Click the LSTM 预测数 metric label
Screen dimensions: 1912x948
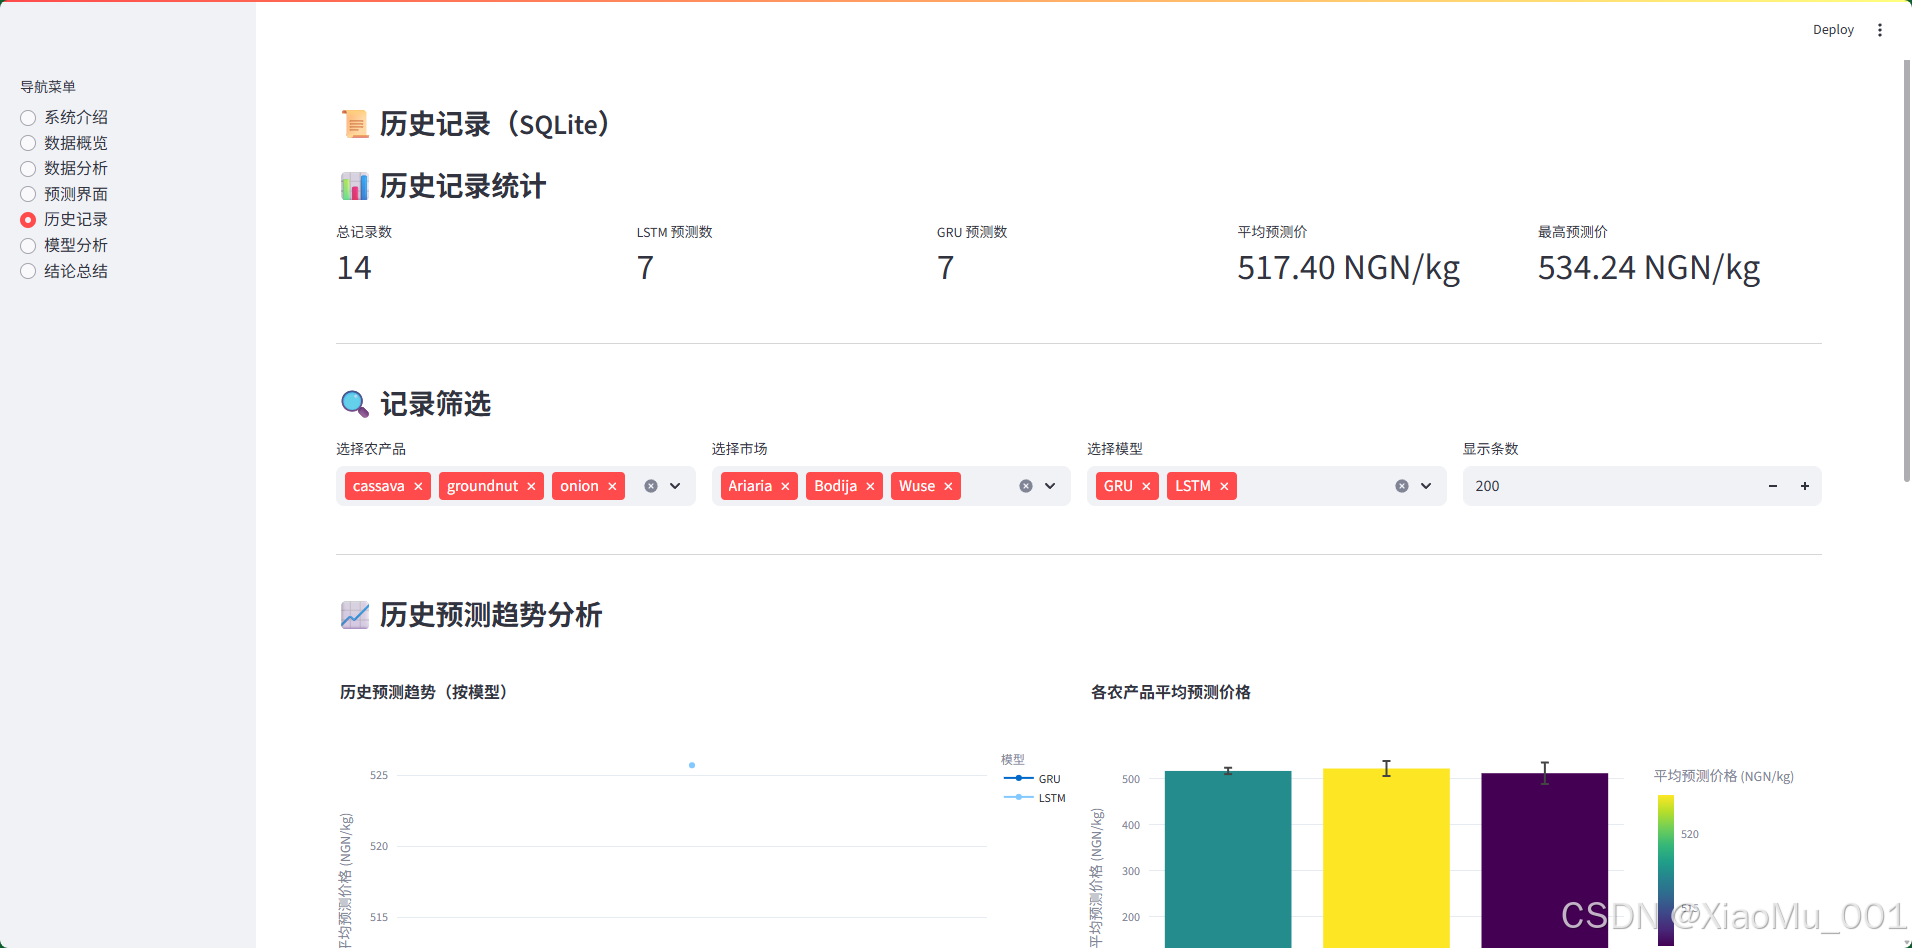(675, 232)
